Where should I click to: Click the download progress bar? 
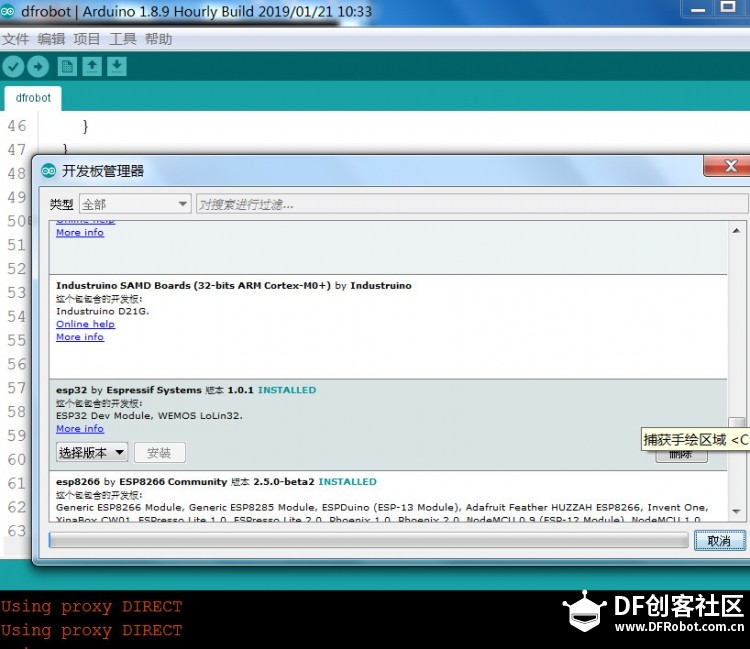click(x=369, y=540)
